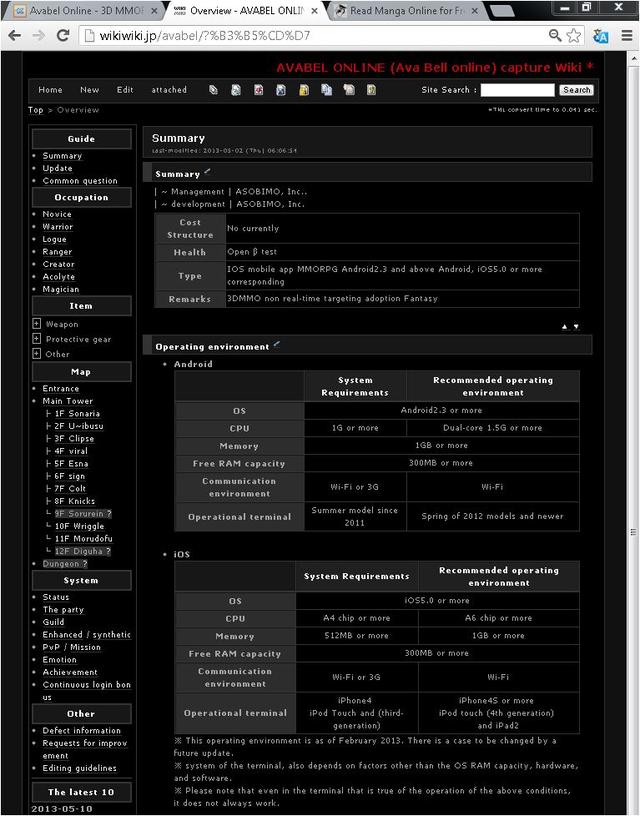The height and width of the screenshot is (816, 640).
Task: Edit the Summary section via pencil icon
Action: [207, 171]
